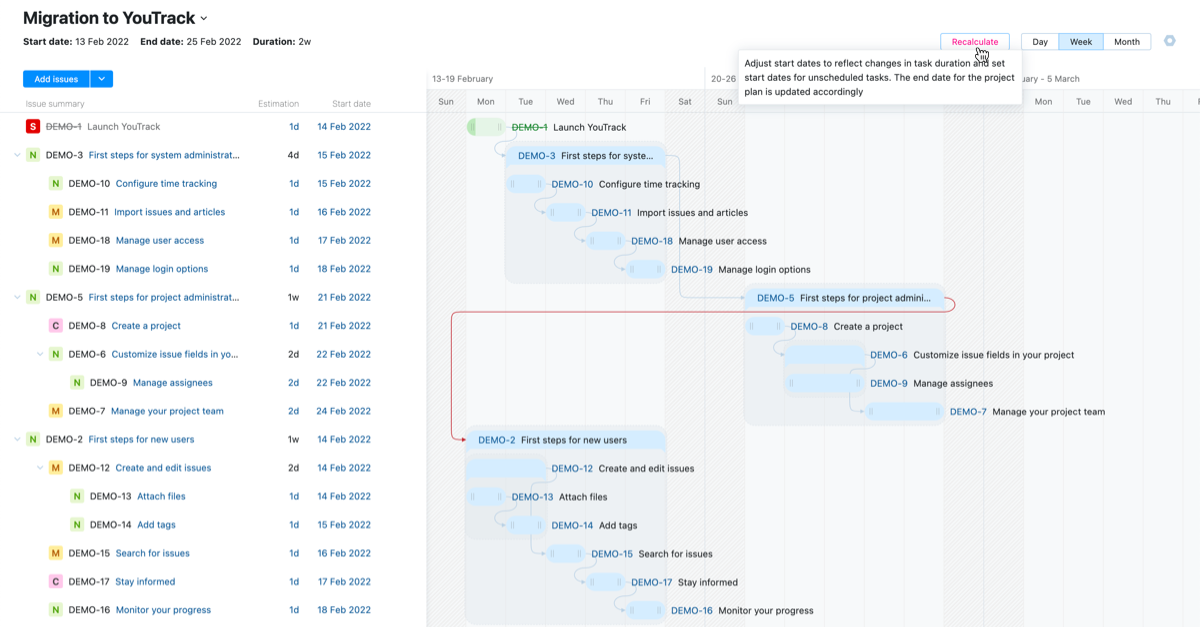Click the N priority icon for DEMO-16
The image size is (1200, 627).
(x=56, y=610)
